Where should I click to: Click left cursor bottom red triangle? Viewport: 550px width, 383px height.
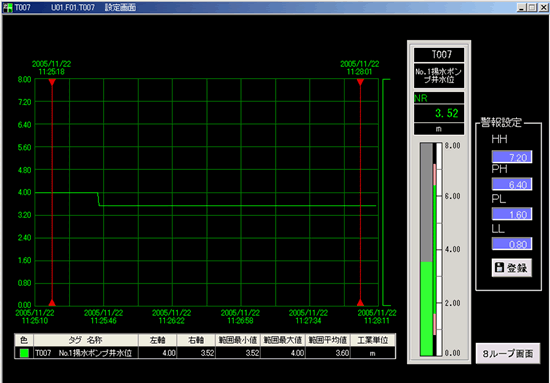52,302
